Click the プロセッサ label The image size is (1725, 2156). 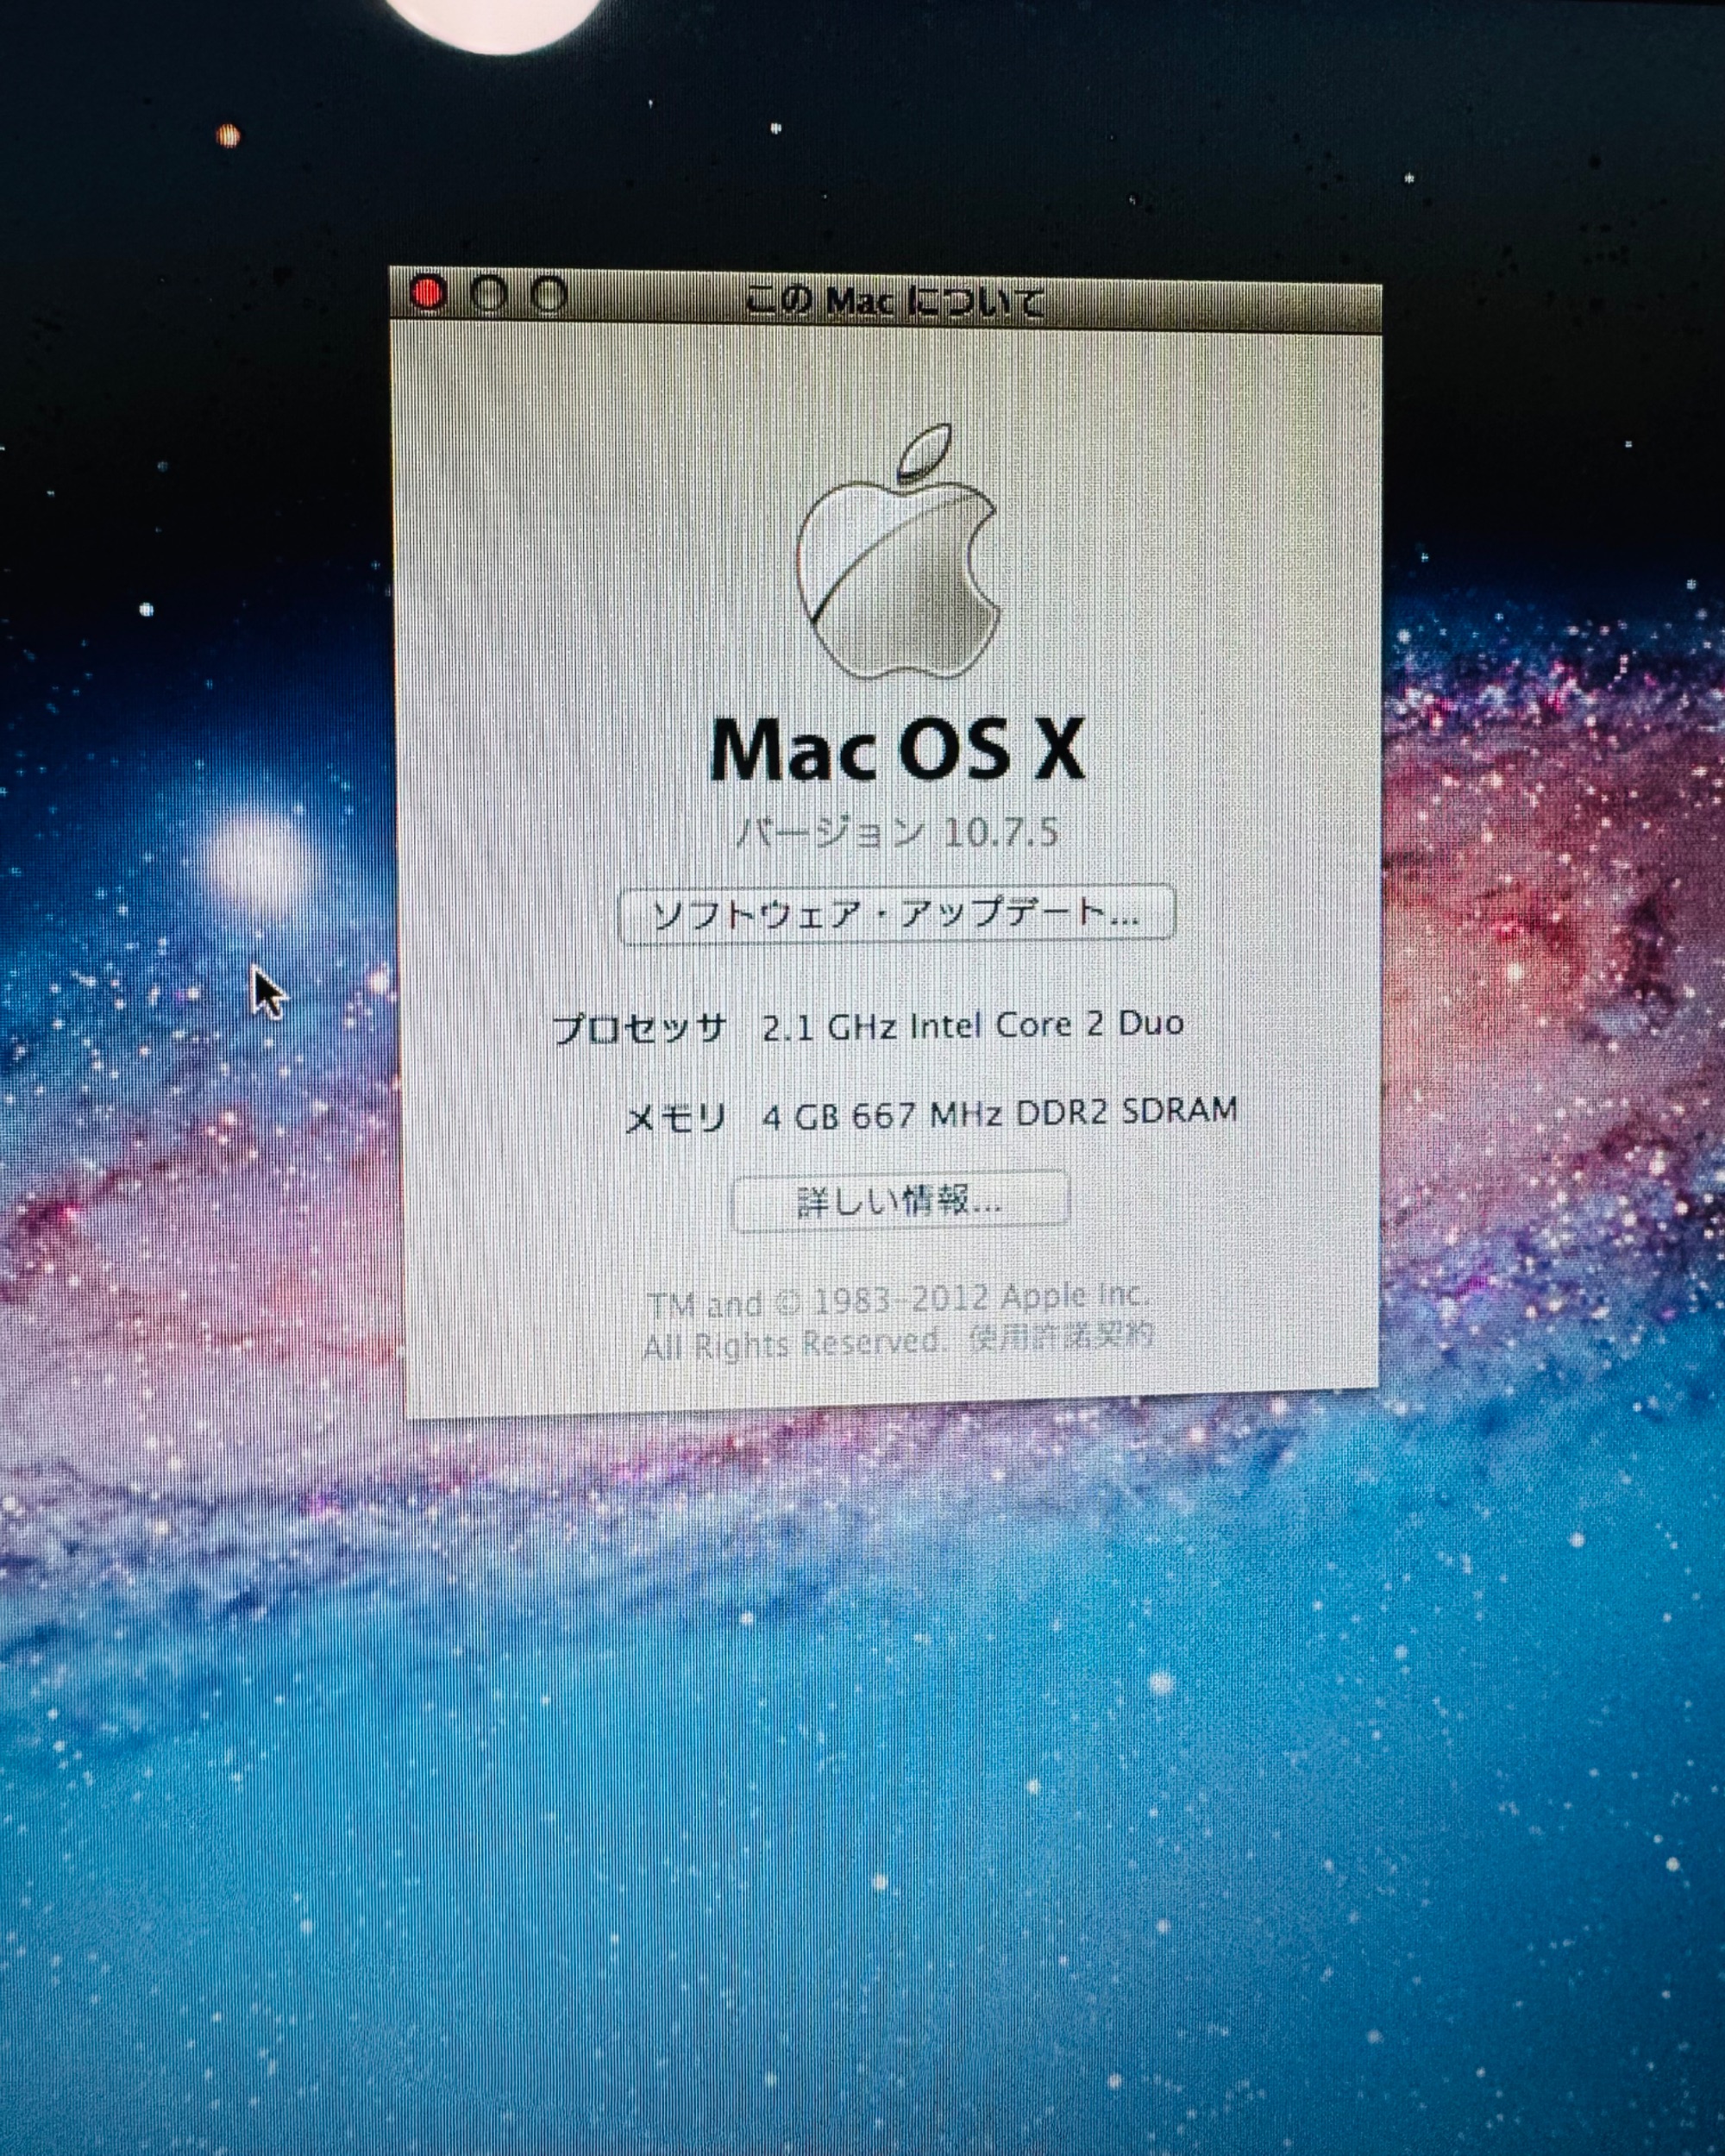640,1027
